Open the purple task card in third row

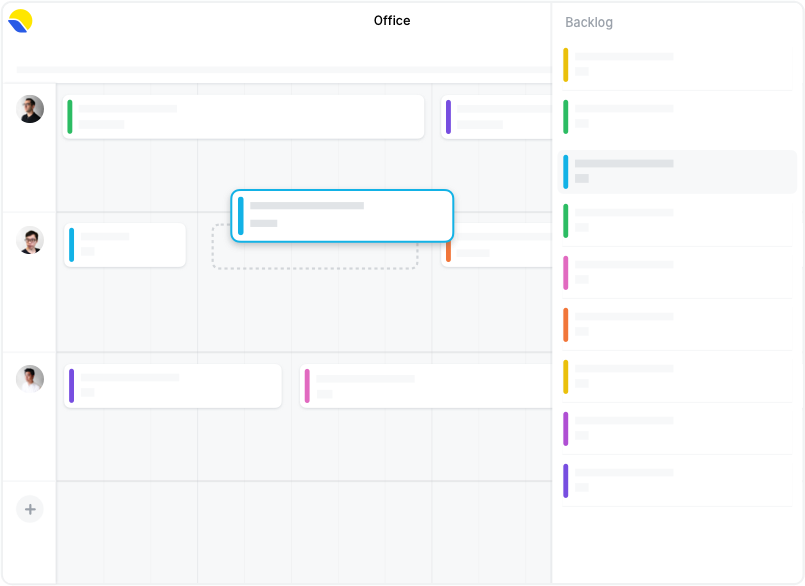[173, 386]
